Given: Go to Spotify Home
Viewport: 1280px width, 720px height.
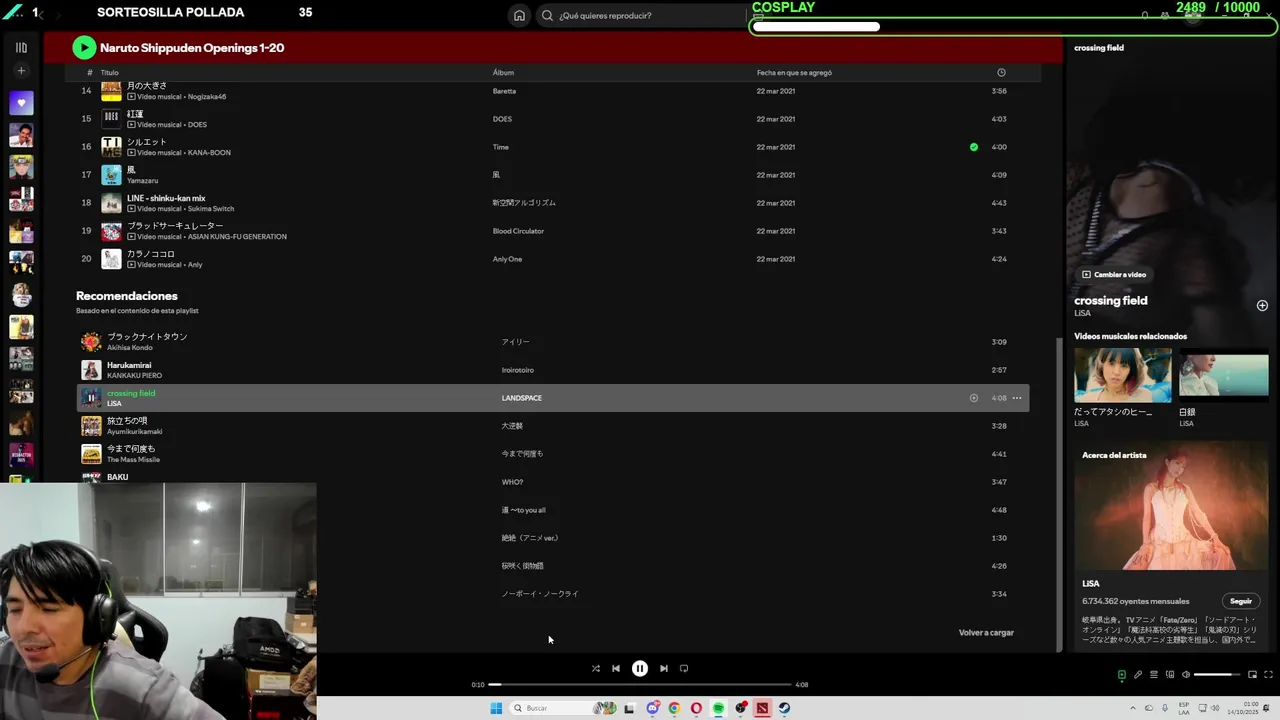Looking at the screenshot, I should (519, 15).
